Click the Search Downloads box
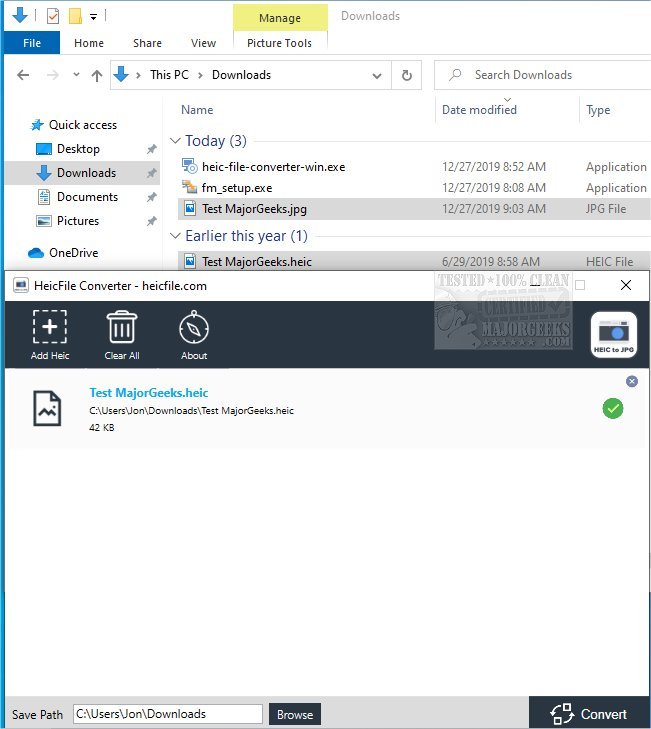Viewport: 651px width, 729px height. (543, 75)
